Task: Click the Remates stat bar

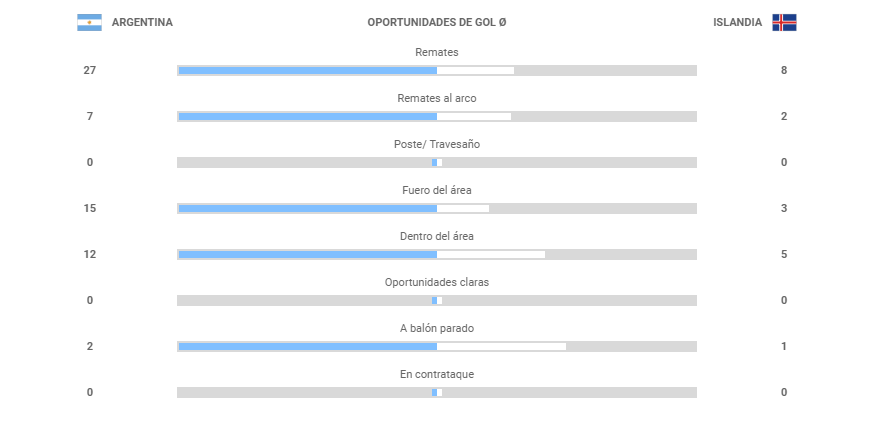Action: [x=436, y=70]
